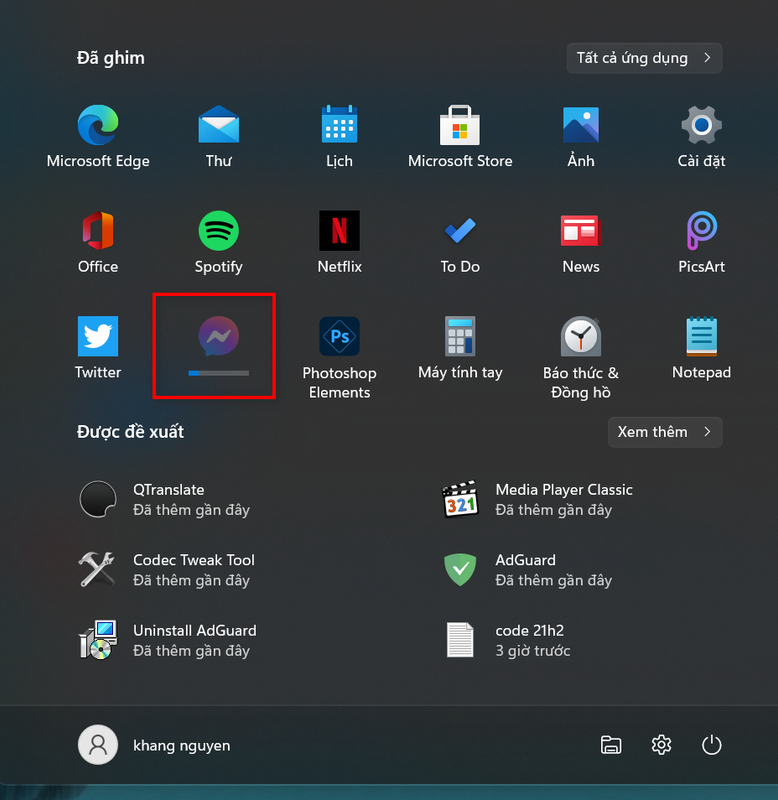Open Uninstall AdGuard entry
Screen dimensions: 778x800
(167, 640)
